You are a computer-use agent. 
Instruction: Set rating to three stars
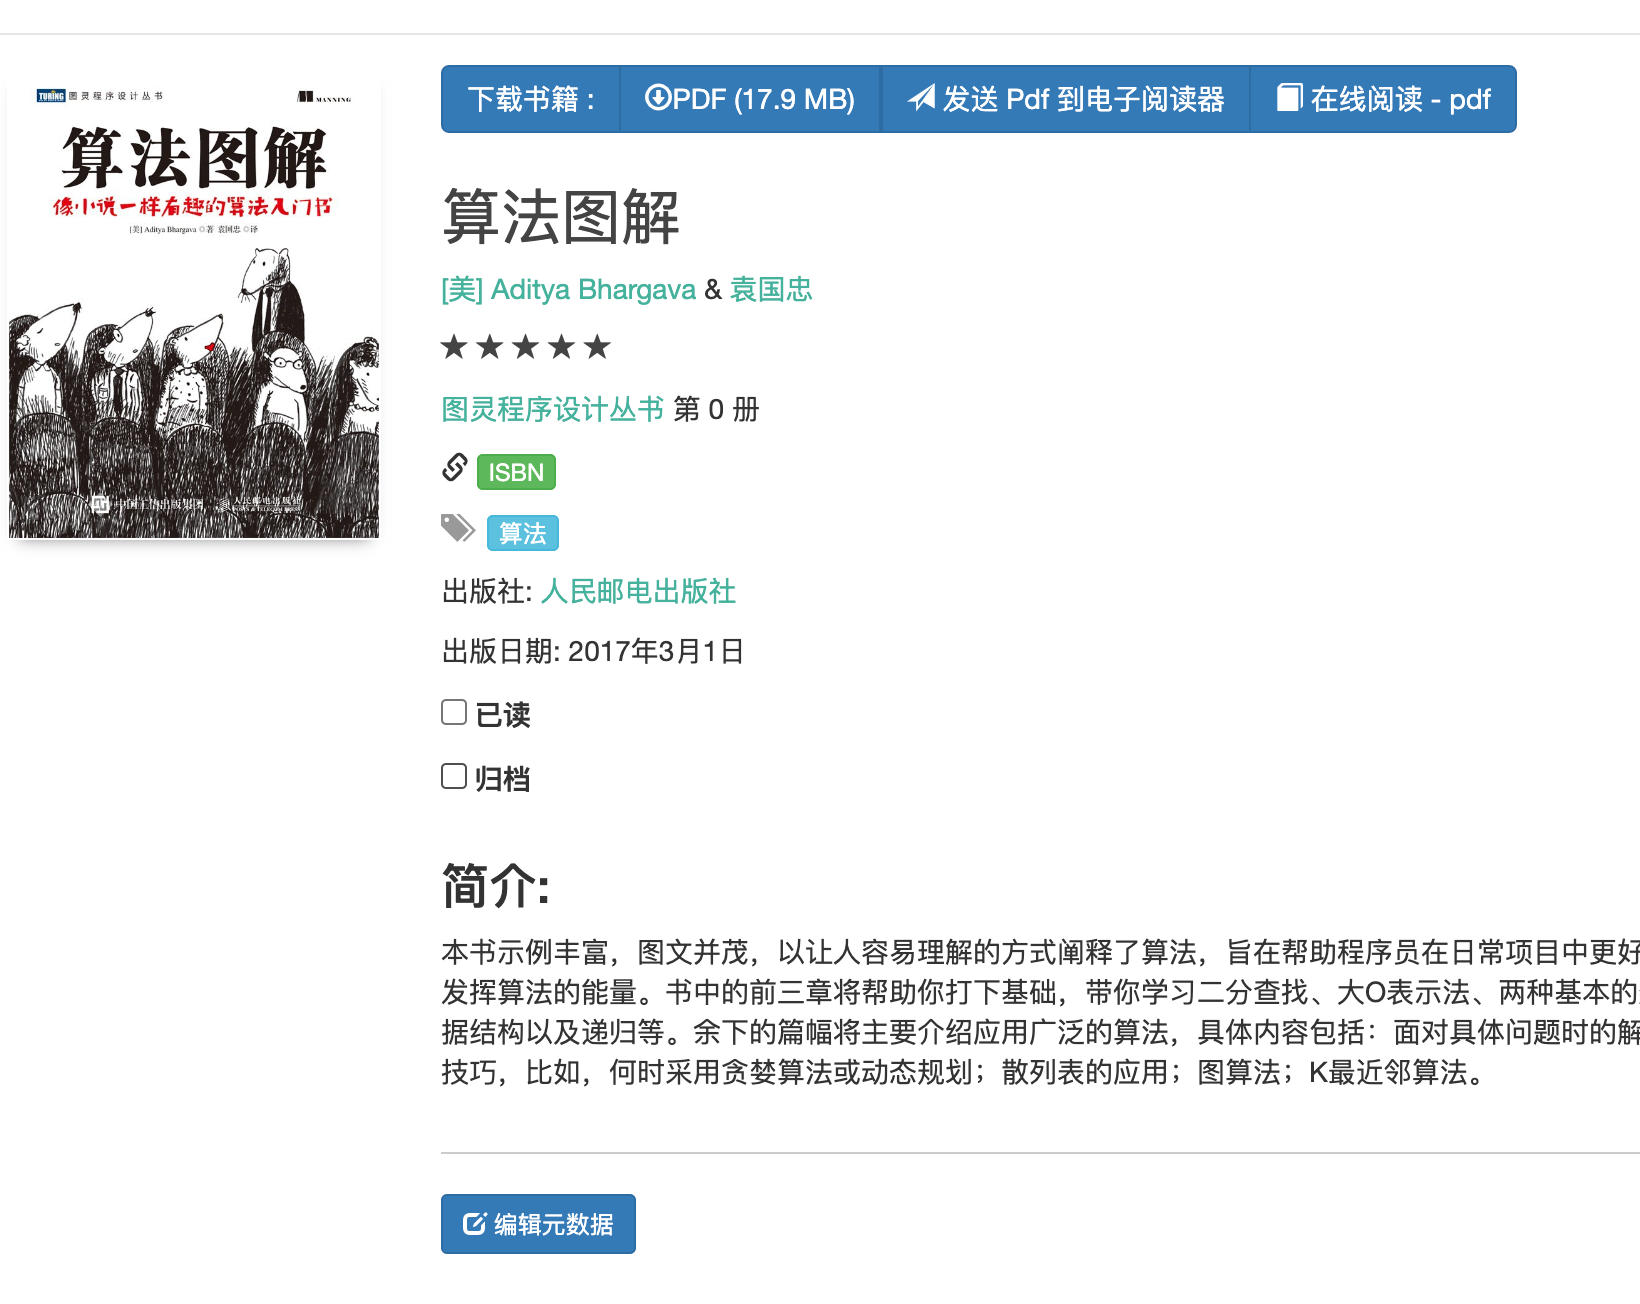[527, 346]
